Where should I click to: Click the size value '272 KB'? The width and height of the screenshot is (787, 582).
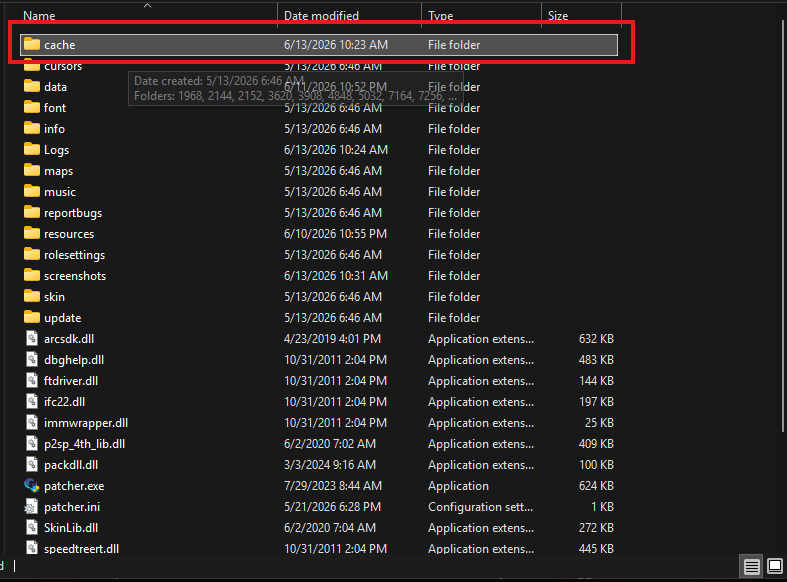click(x=596, y=528)
